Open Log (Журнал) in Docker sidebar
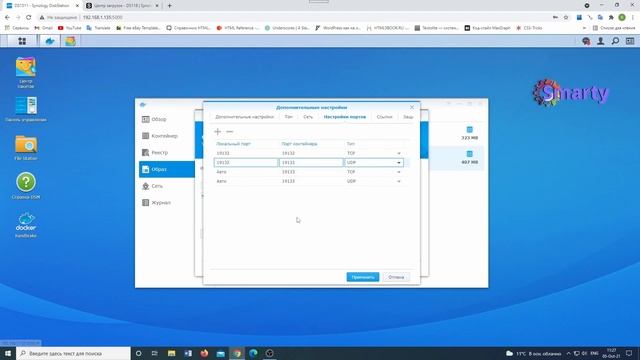The image size is (640, 360). point(167,202)
